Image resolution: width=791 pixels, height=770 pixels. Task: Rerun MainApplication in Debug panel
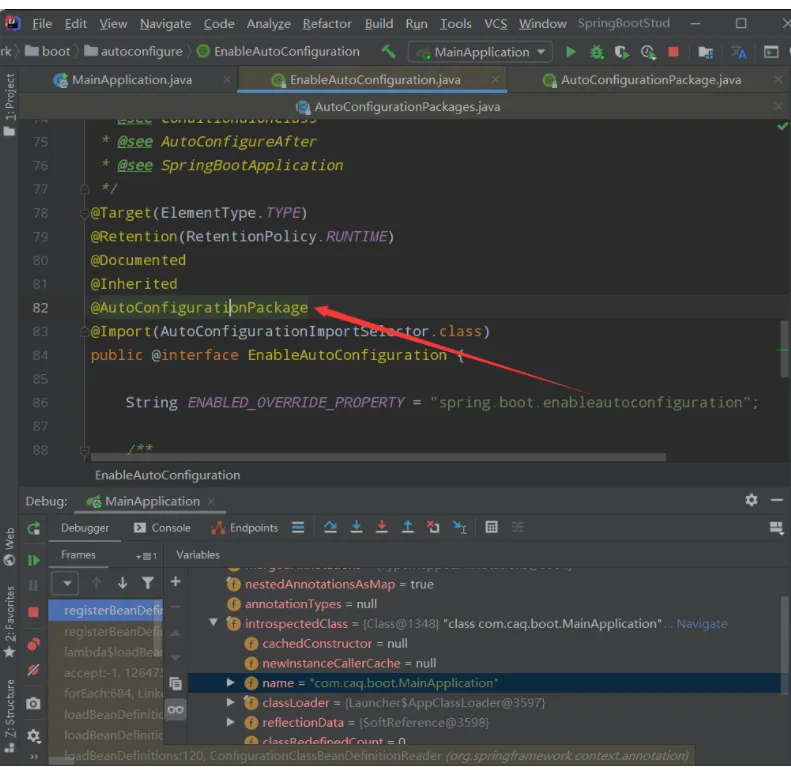click(34, 528)
